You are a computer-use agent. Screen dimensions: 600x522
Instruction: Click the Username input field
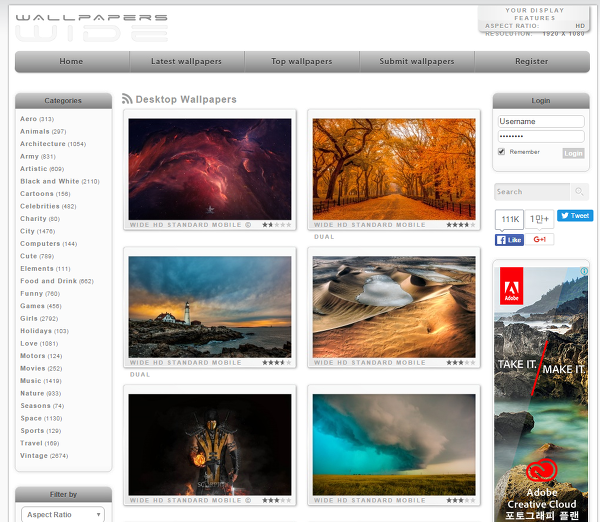click(541, 121)
